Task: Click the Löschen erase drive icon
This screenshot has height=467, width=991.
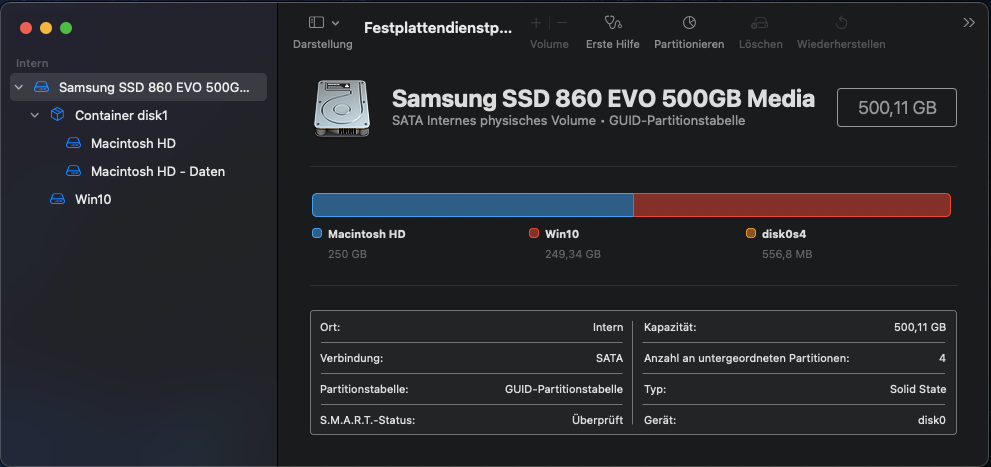Action: [x=760, y=23]
